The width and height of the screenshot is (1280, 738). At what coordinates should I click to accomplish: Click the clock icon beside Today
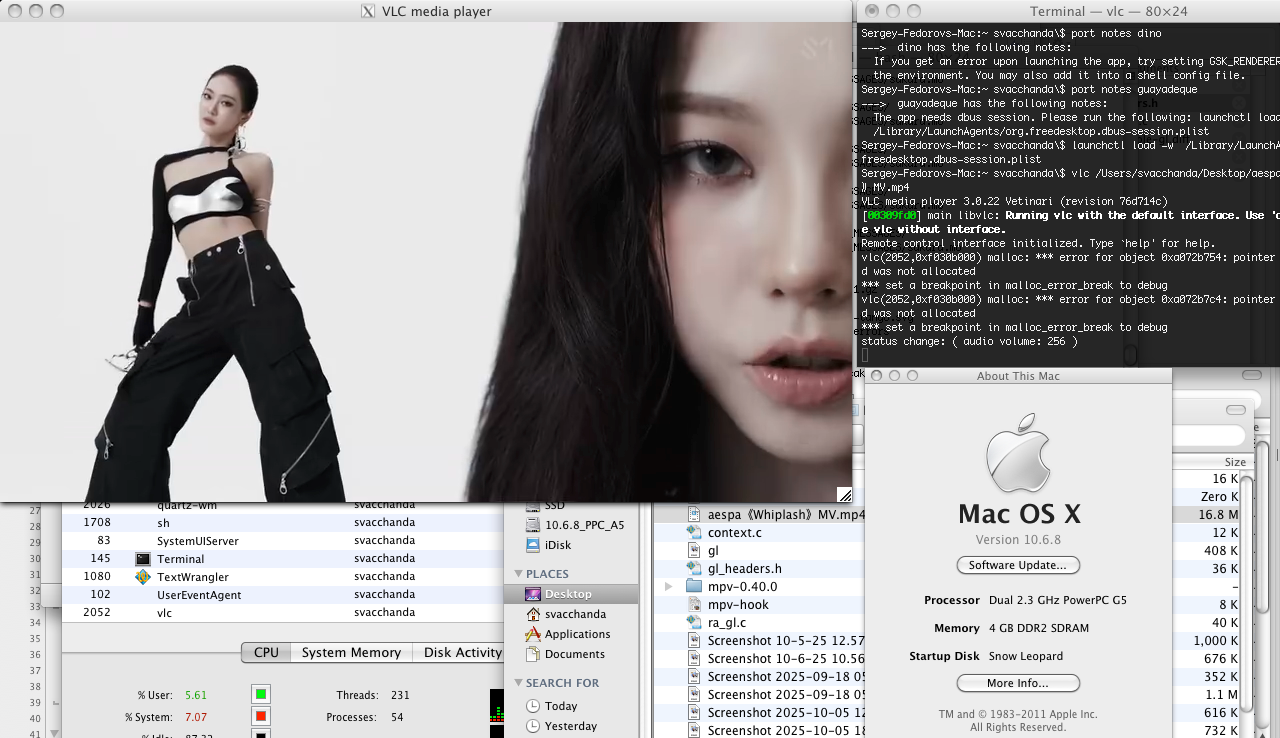pyautogui.click(x=534, y=706)
